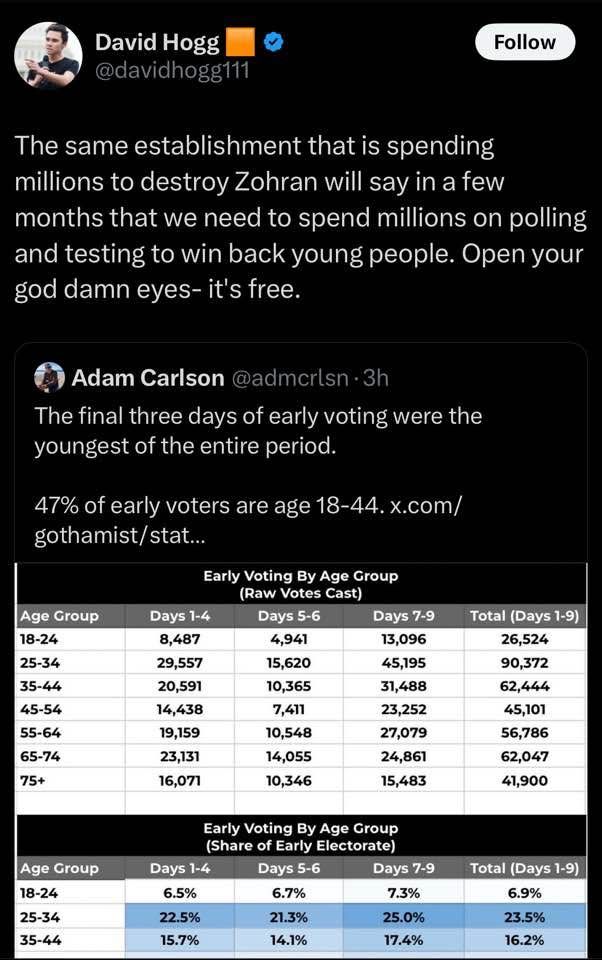Click Adam Carlson's small avatar
Viewport: 602px width, 960px height.
coord(50,378)
